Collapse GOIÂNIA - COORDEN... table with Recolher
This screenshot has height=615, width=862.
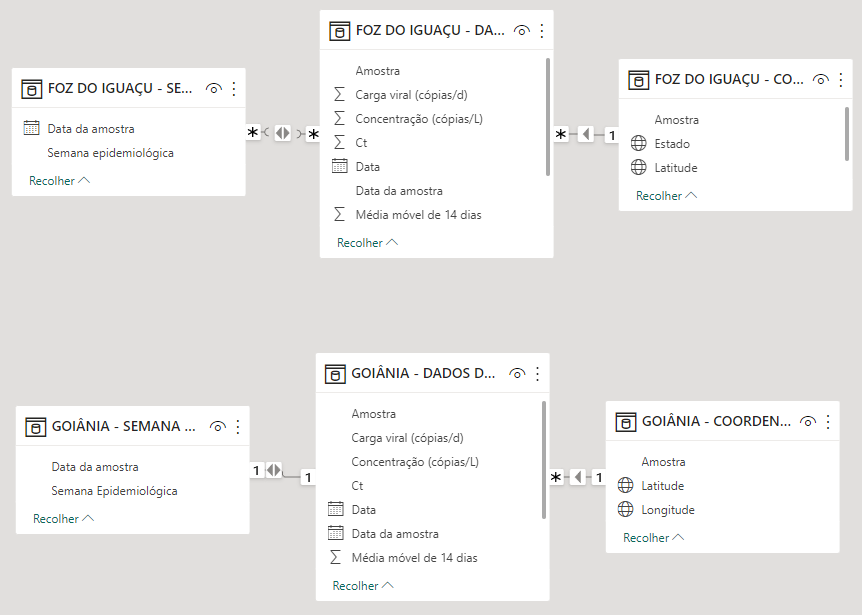pyautogui.click(x=654, y=538)
